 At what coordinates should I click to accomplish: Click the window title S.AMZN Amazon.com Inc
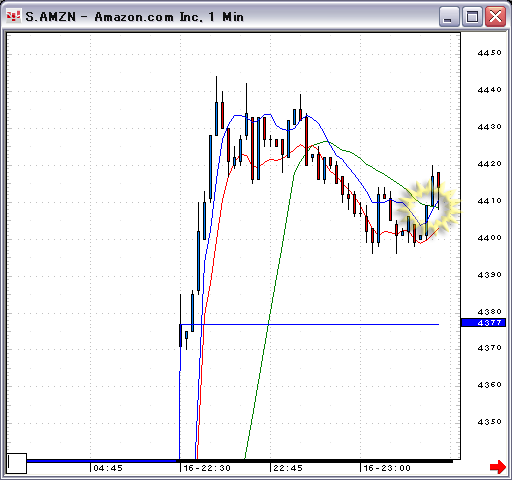coord(135,17)
